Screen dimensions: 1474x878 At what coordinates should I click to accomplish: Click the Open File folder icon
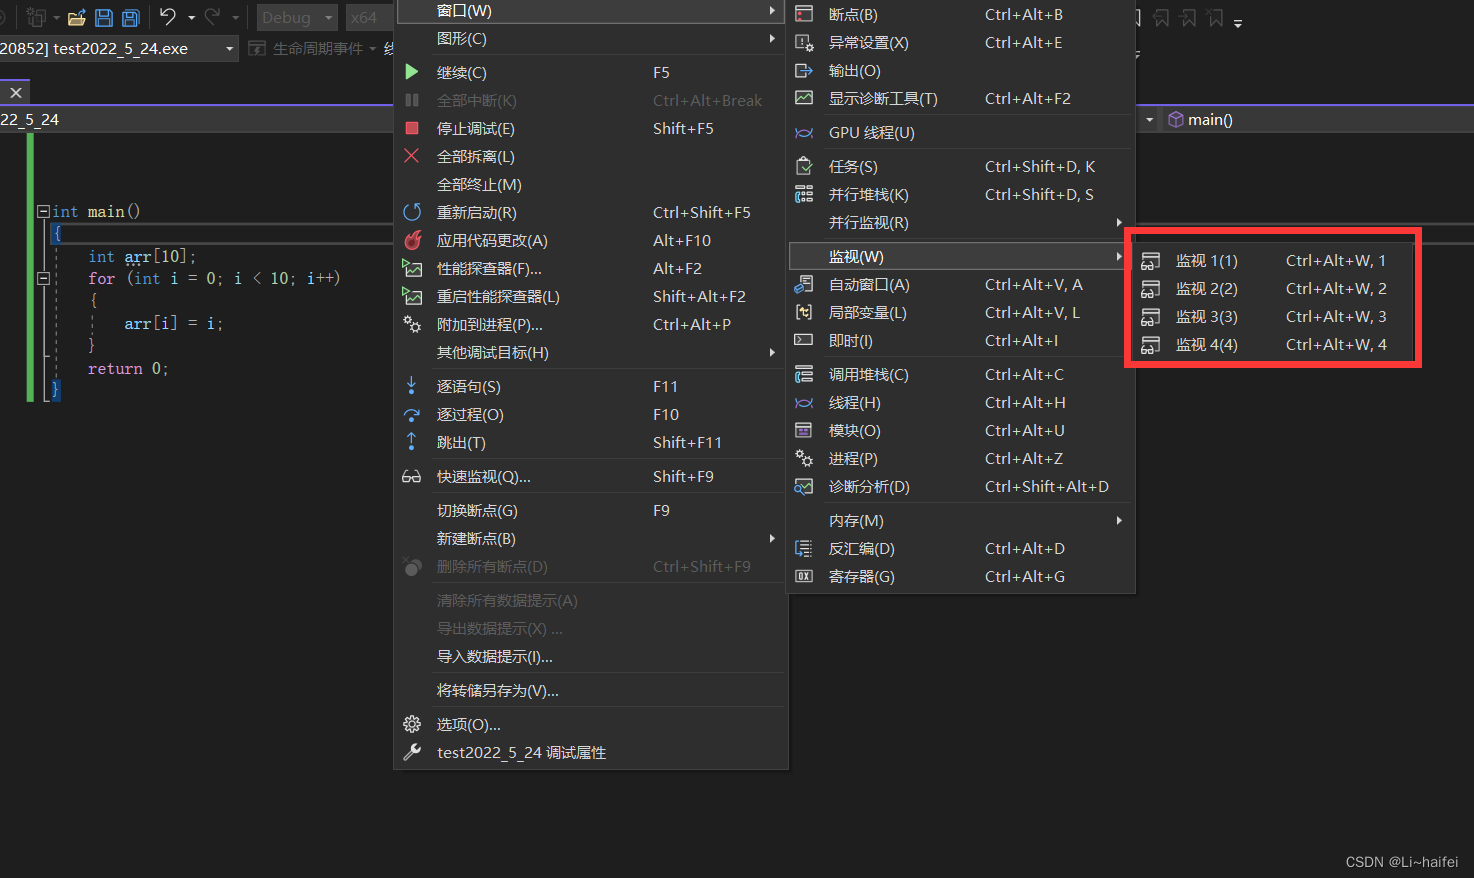point(76,17)
